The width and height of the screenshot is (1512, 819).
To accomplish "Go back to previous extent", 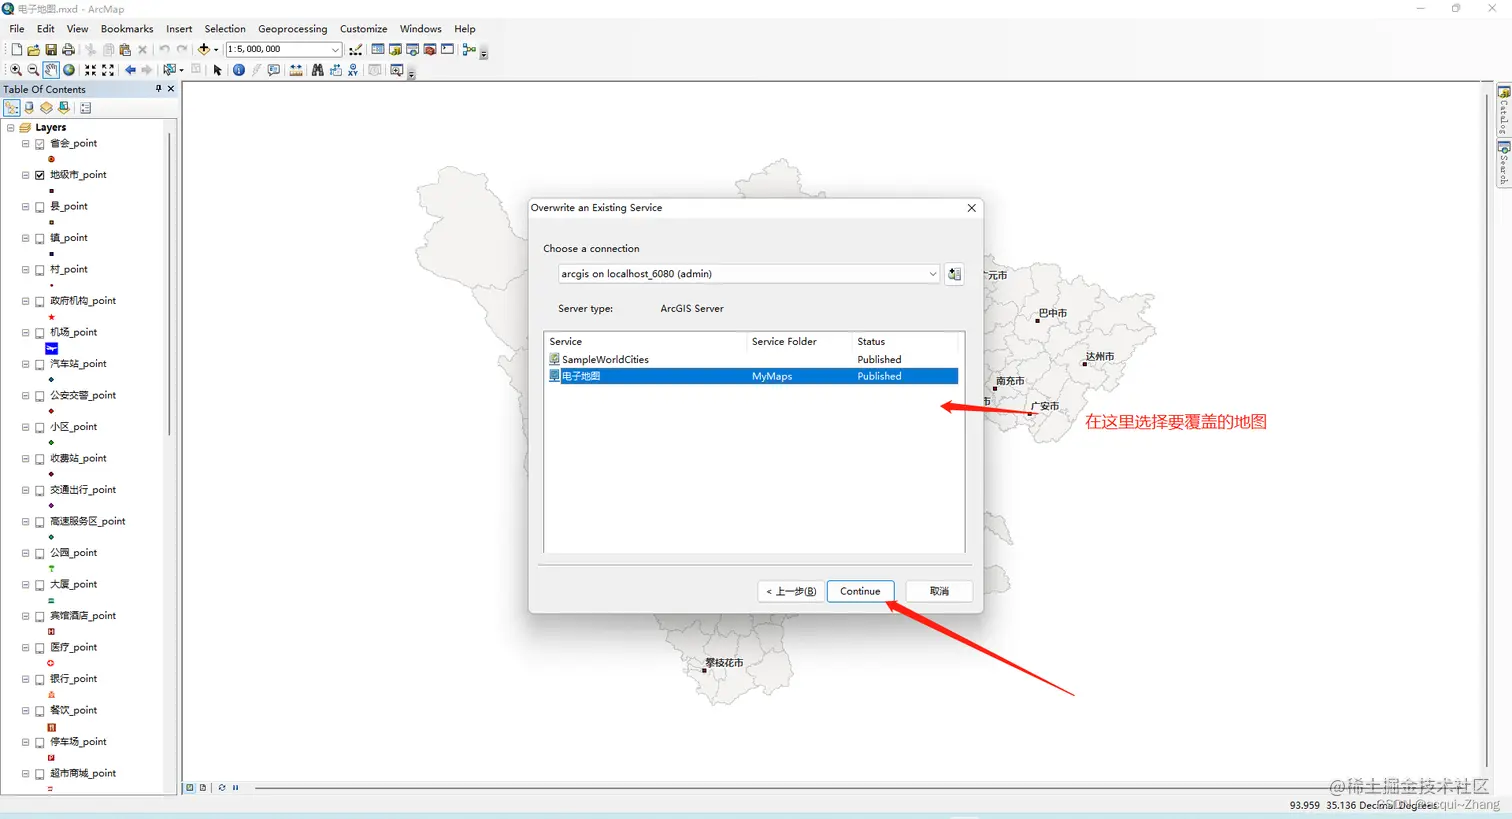I will point(131,70).
